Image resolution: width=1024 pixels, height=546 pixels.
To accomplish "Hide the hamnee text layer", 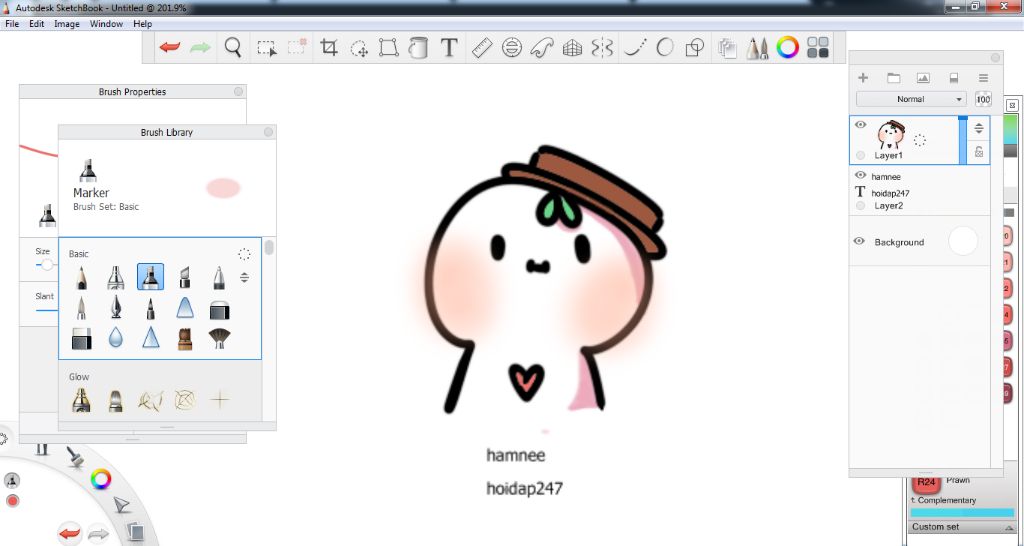I will point(860,176).
